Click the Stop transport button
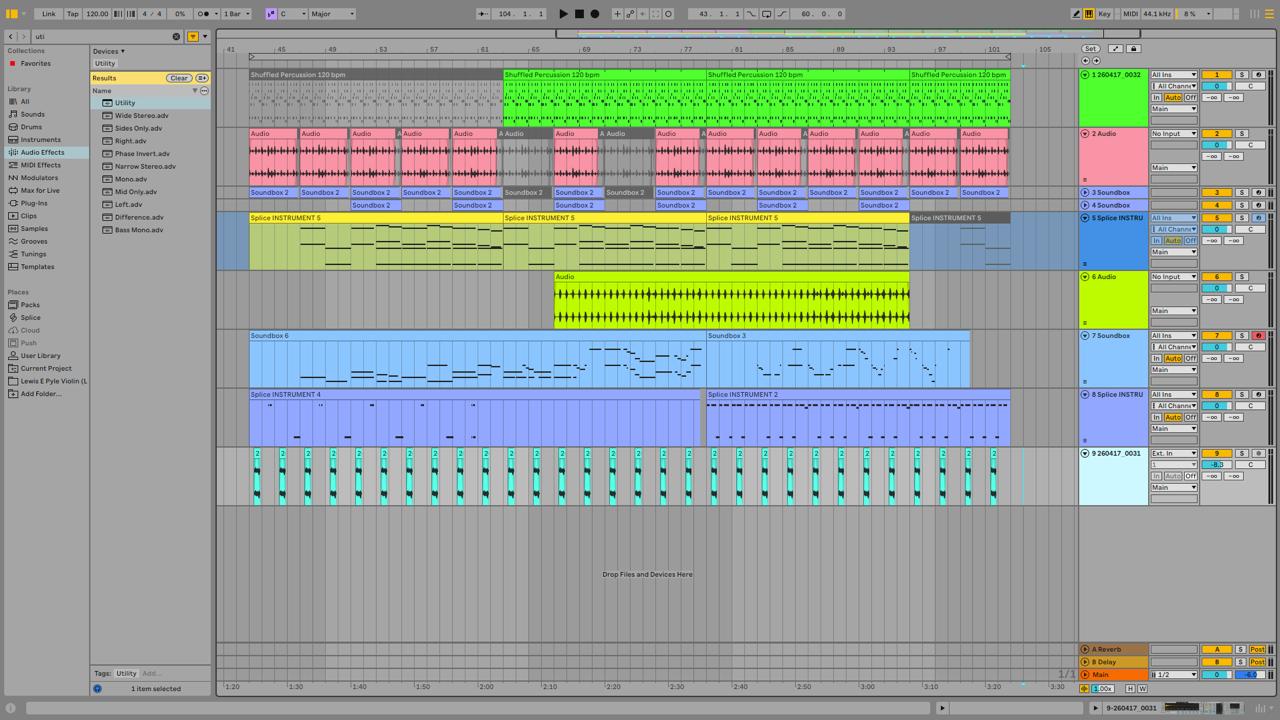Image resolution: width=1280 pixels, height=720 pixels. tap(579, 14)
